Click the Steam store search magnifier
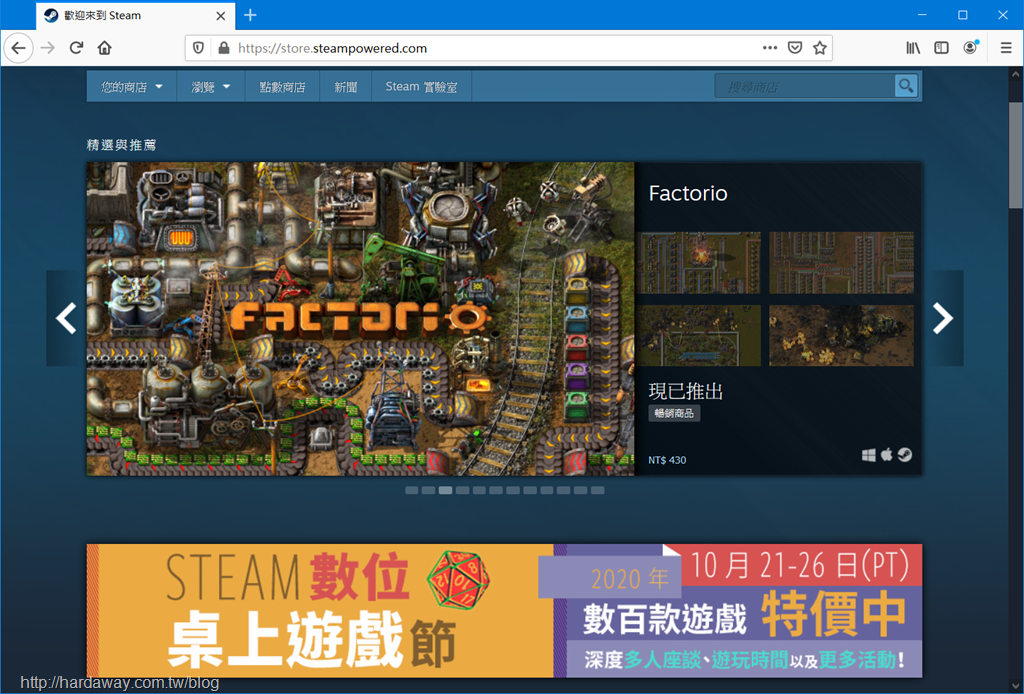Viewport: 1024px width, 694px height. click(906, 86)
